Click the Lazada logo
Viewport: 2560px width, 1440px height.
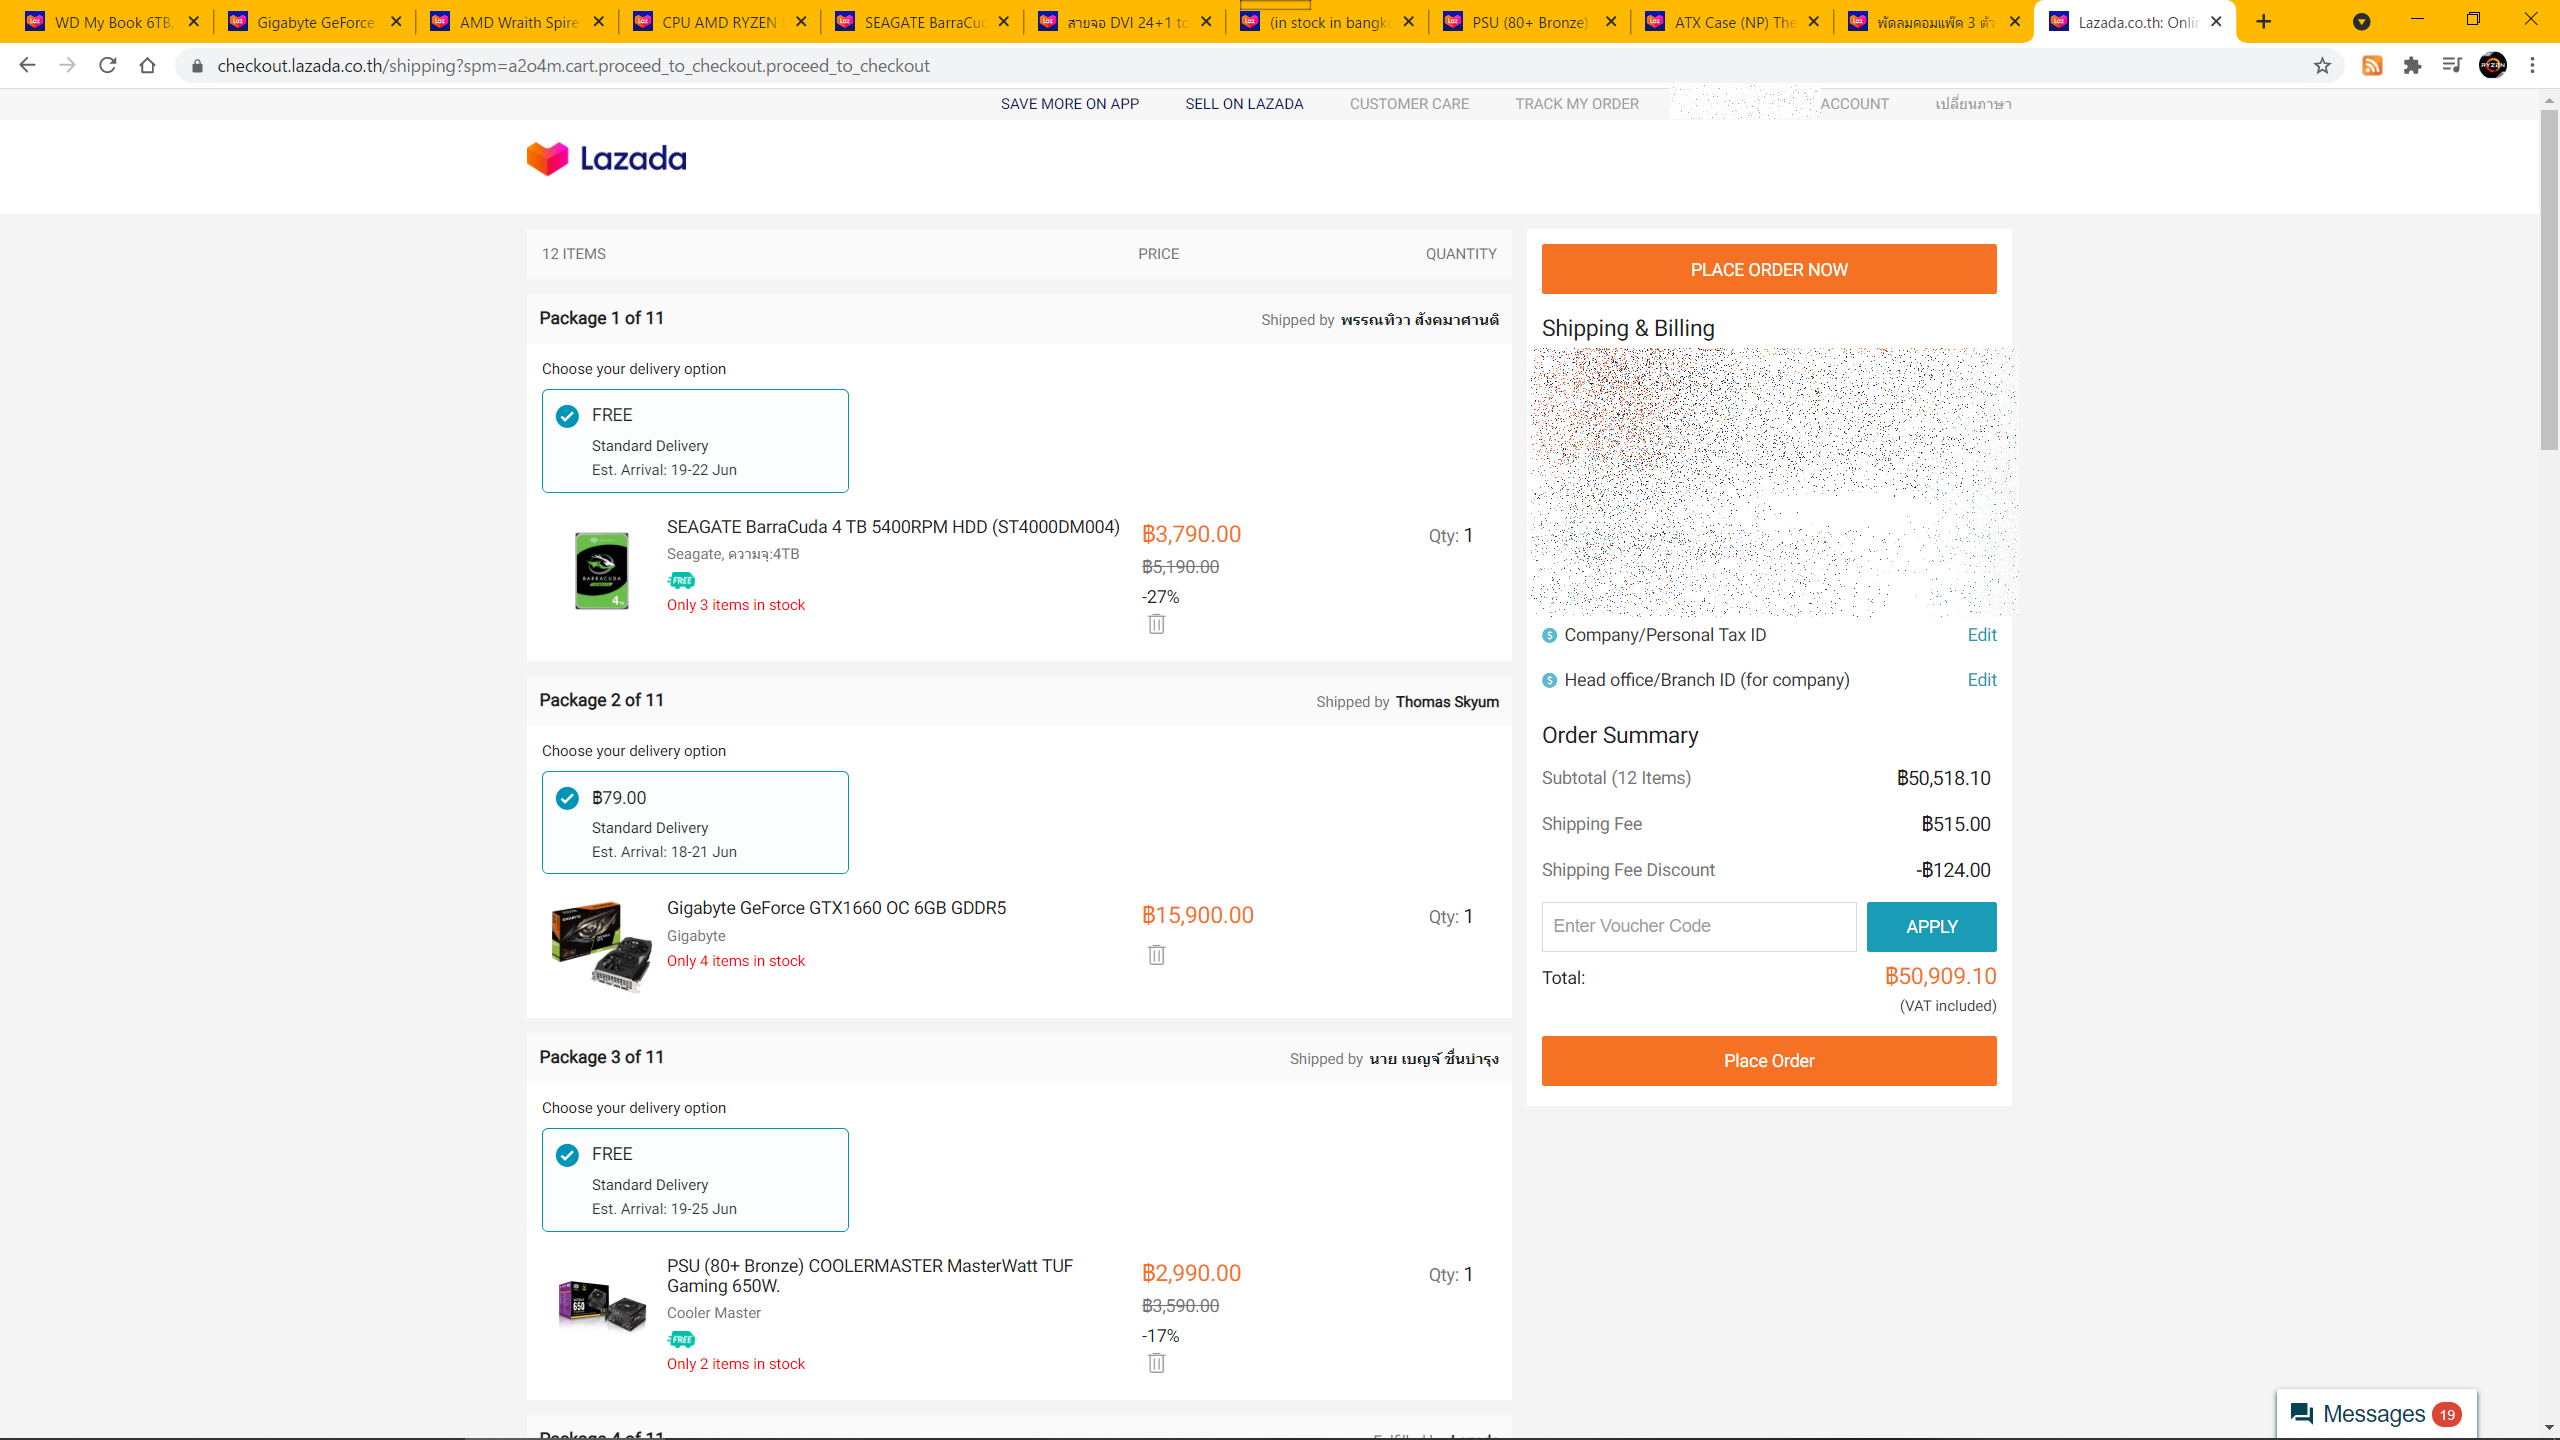click(x=607, y=158)
